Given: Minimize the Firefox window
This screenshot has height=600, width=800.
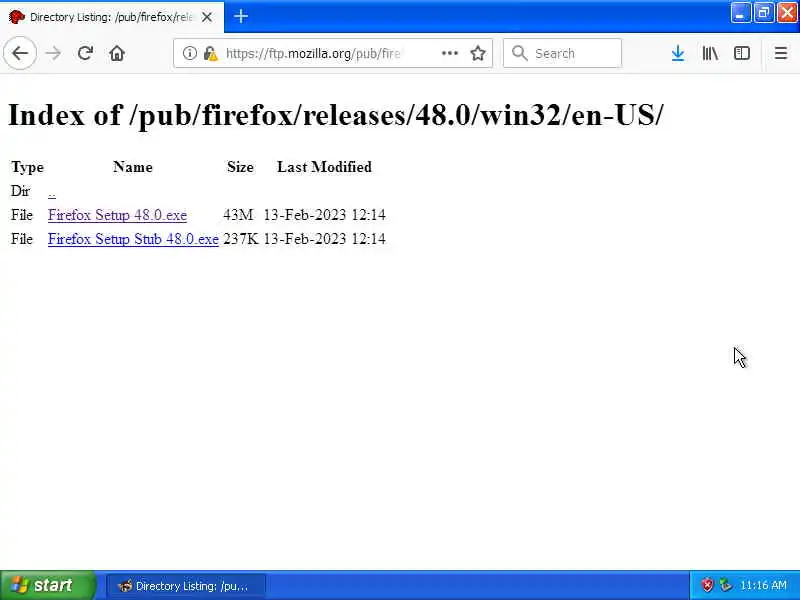Looking at the screenshot, I should (x=740, y=13).
